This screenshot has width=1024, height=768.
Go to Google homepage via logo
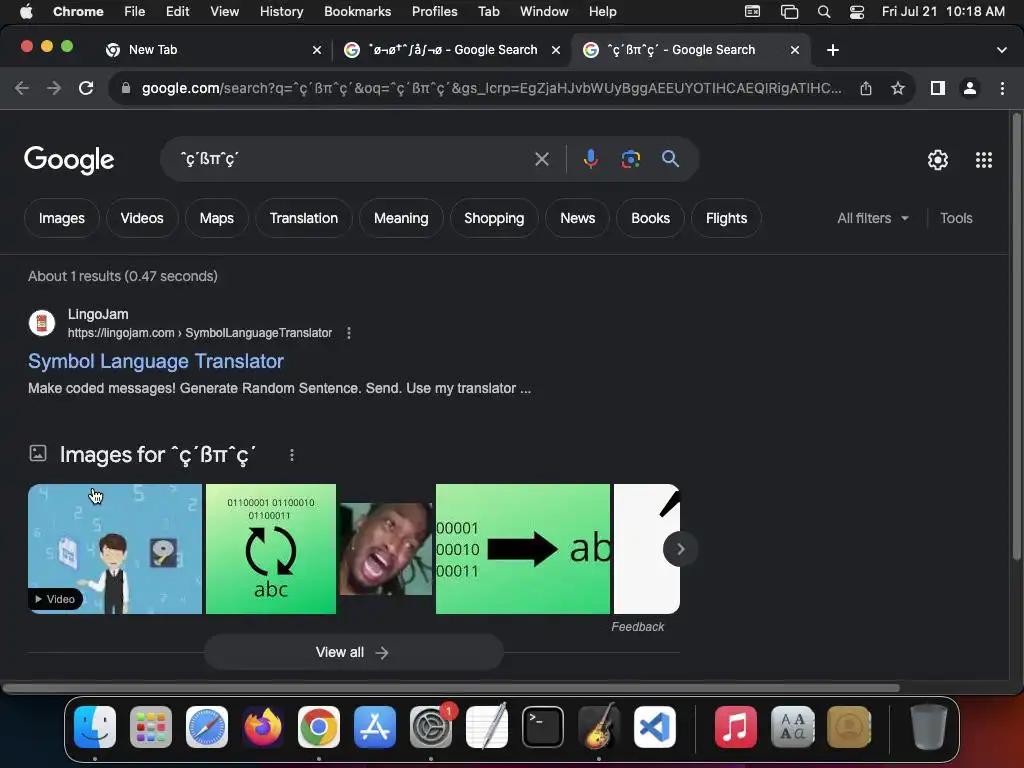coord(69,160)
